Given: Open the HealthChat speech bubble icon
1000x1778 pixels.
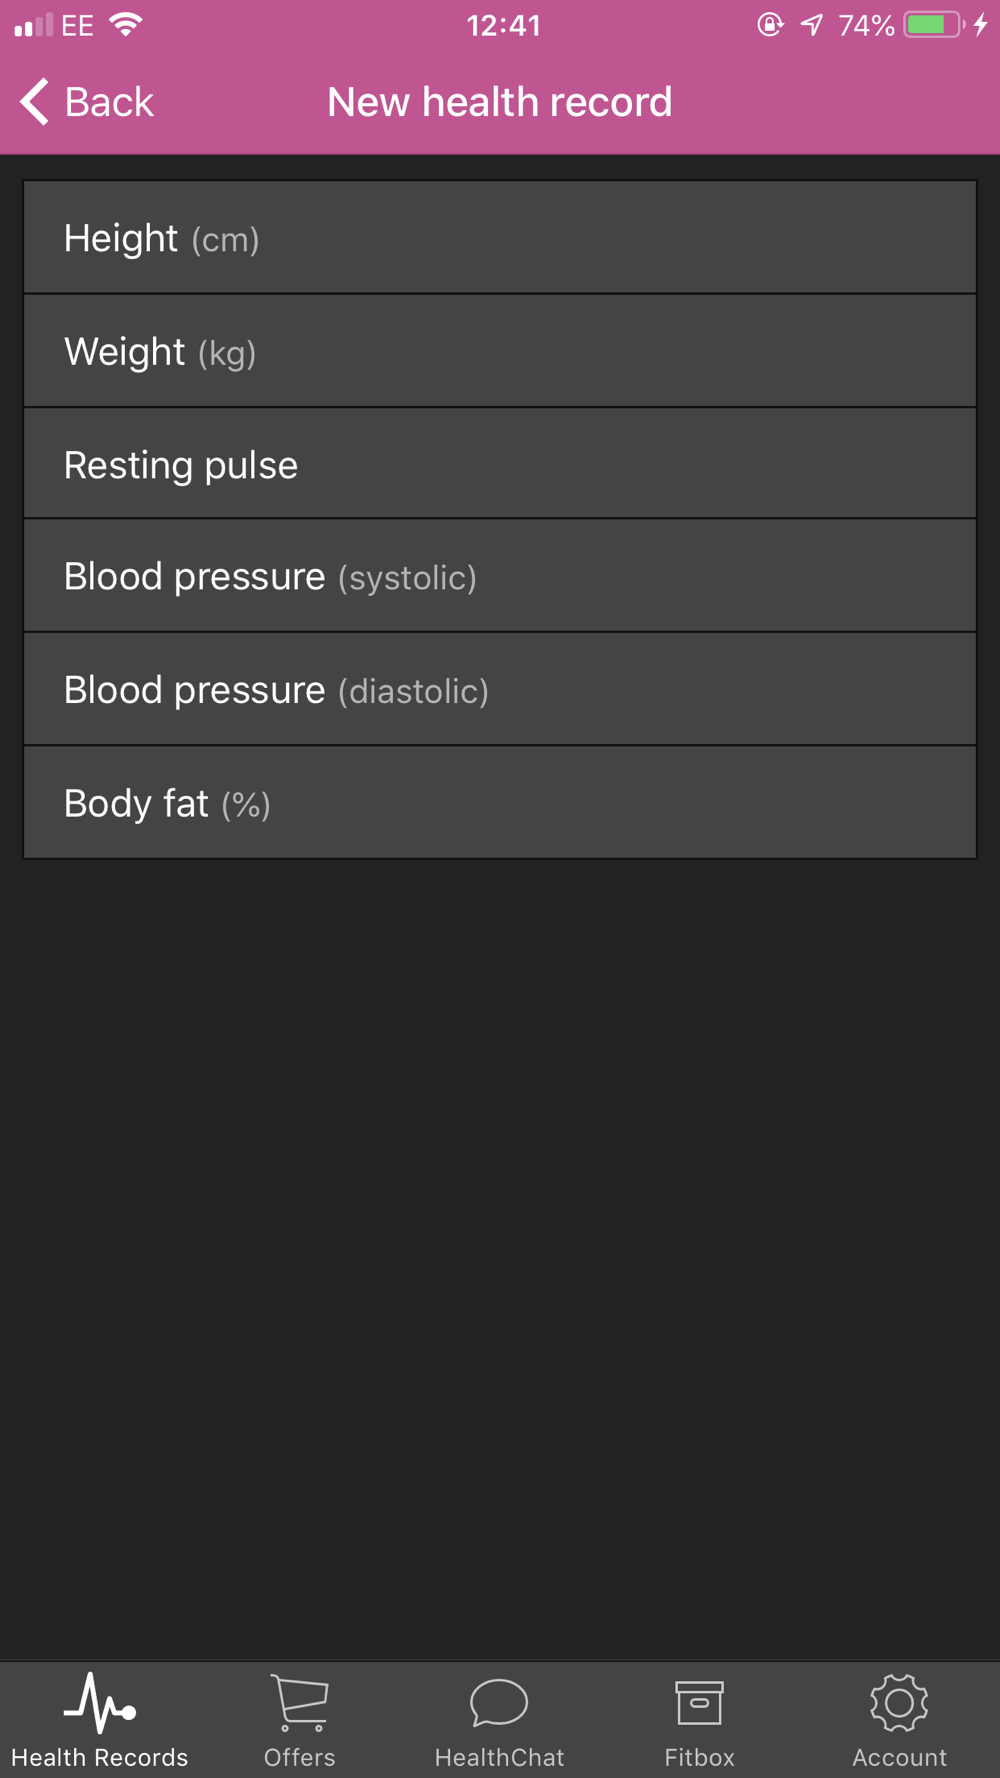Looking at the screenshot, I should point(499,1703).
